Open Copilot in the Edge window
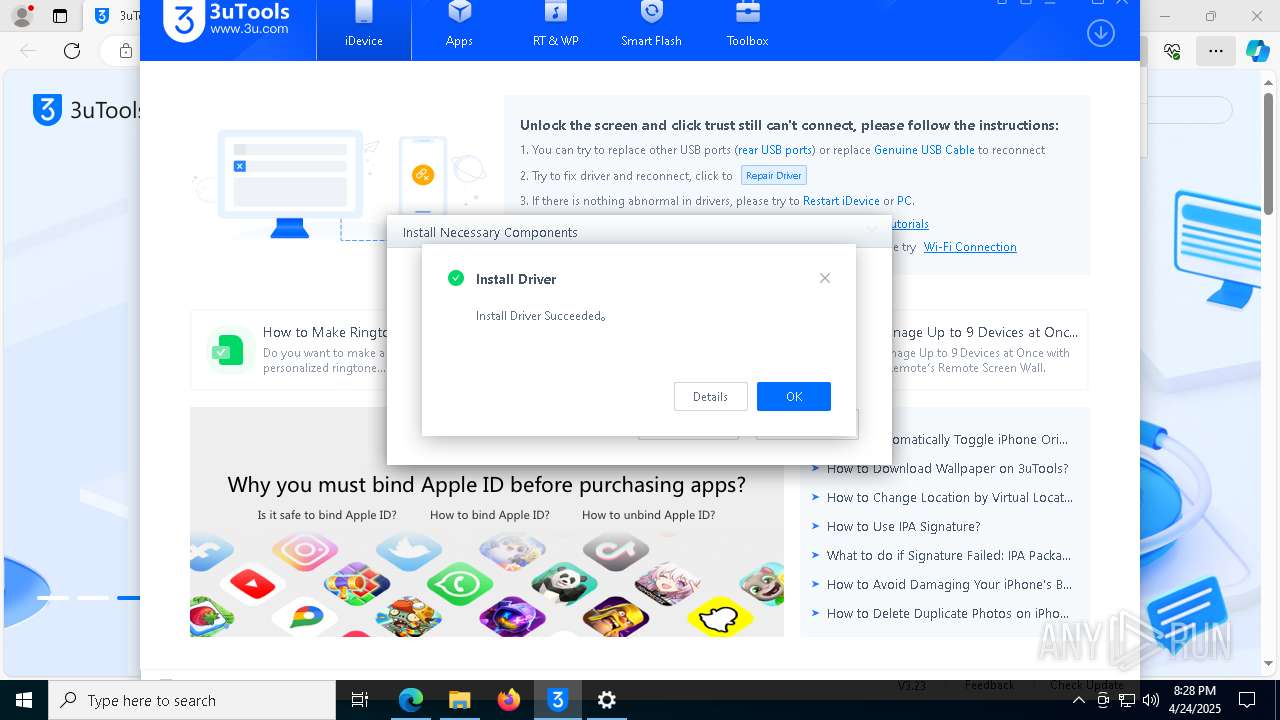1280x720 pixels. coord(1257,51)
